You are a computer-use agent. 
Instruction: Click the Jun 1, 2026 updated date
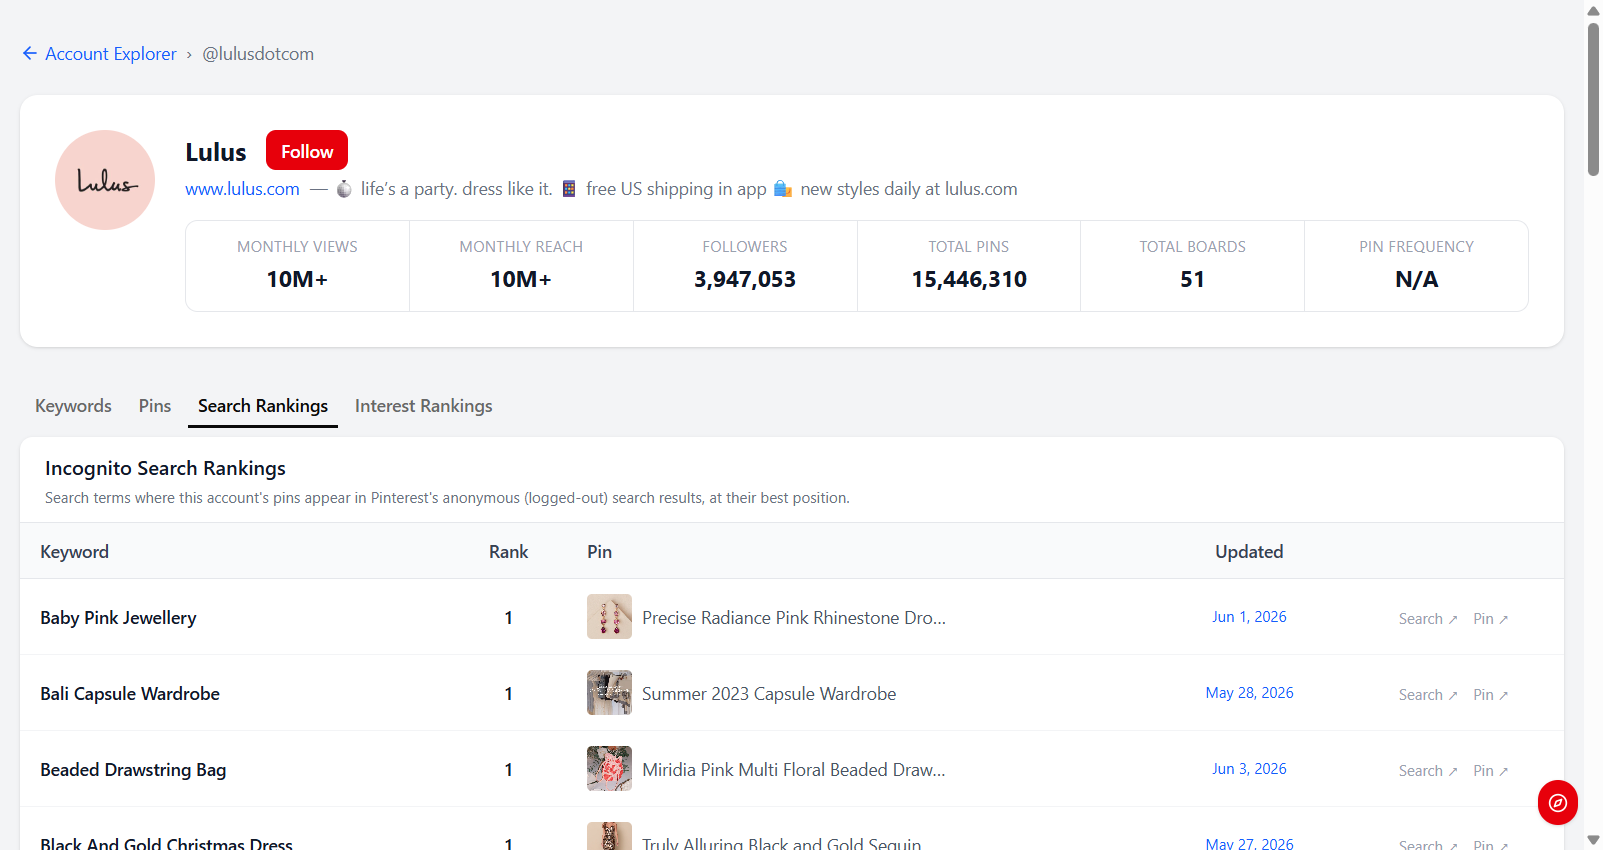1249,617
